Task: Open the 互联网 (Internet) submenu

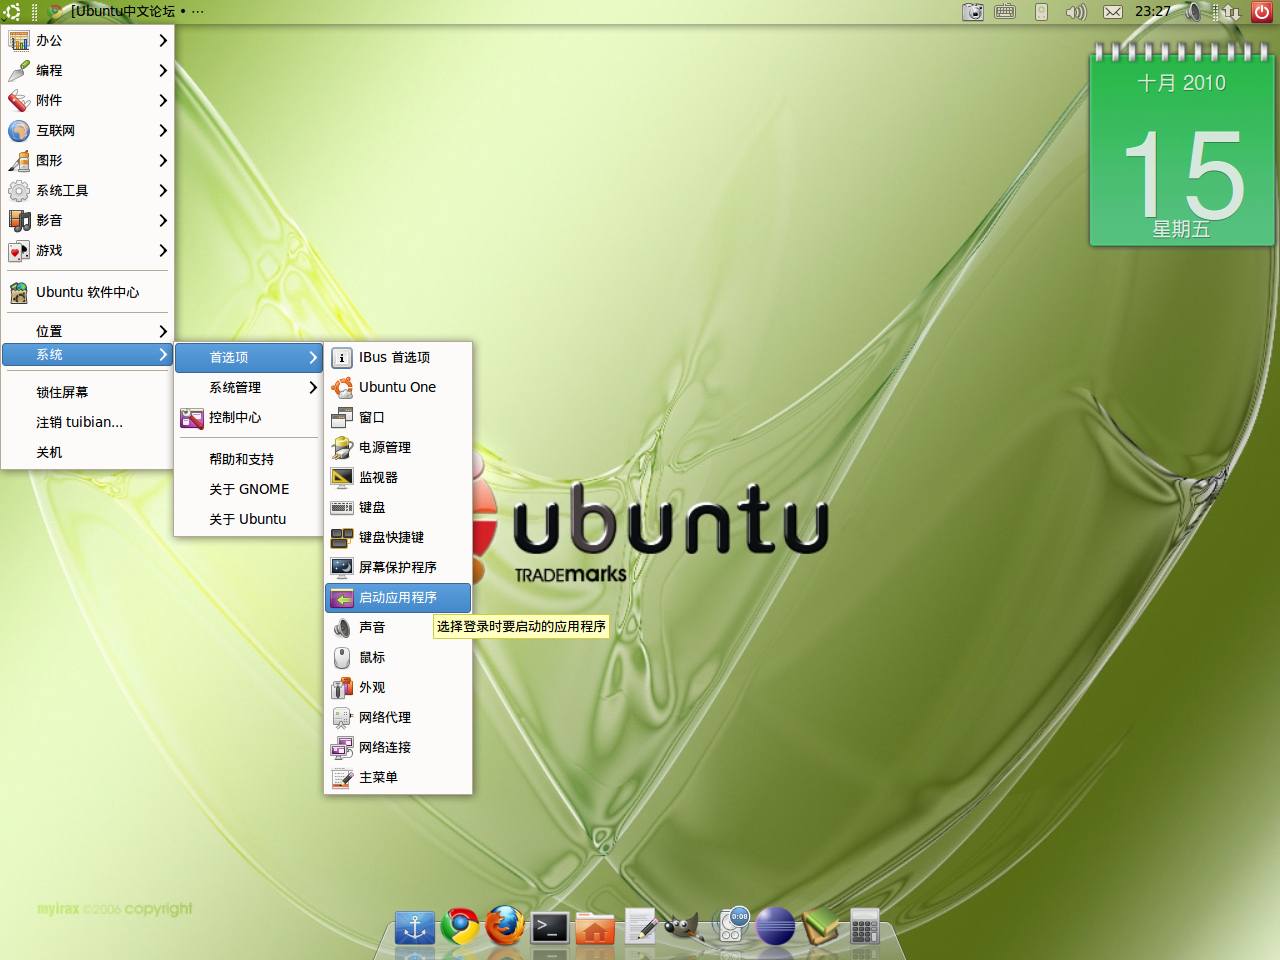Action: [88, 130]
